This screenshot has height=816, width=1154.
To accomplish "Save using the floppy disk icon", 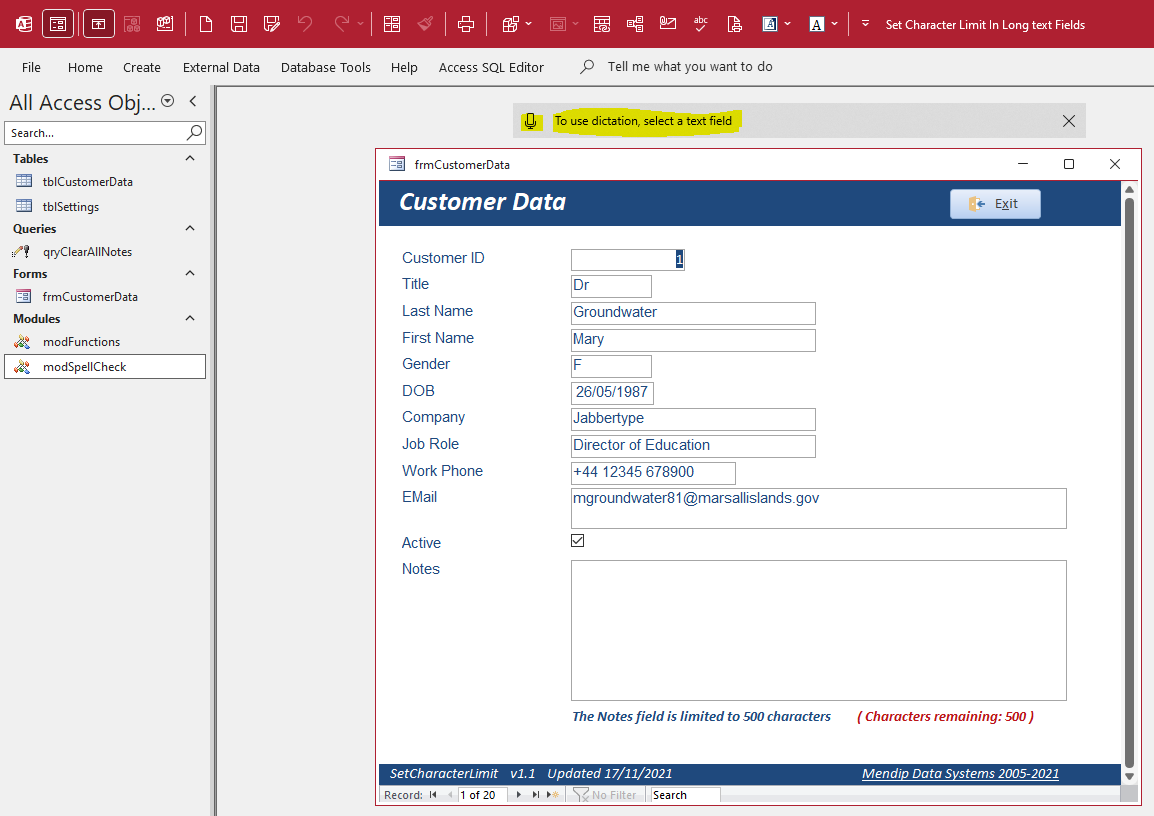I will 238,24.
